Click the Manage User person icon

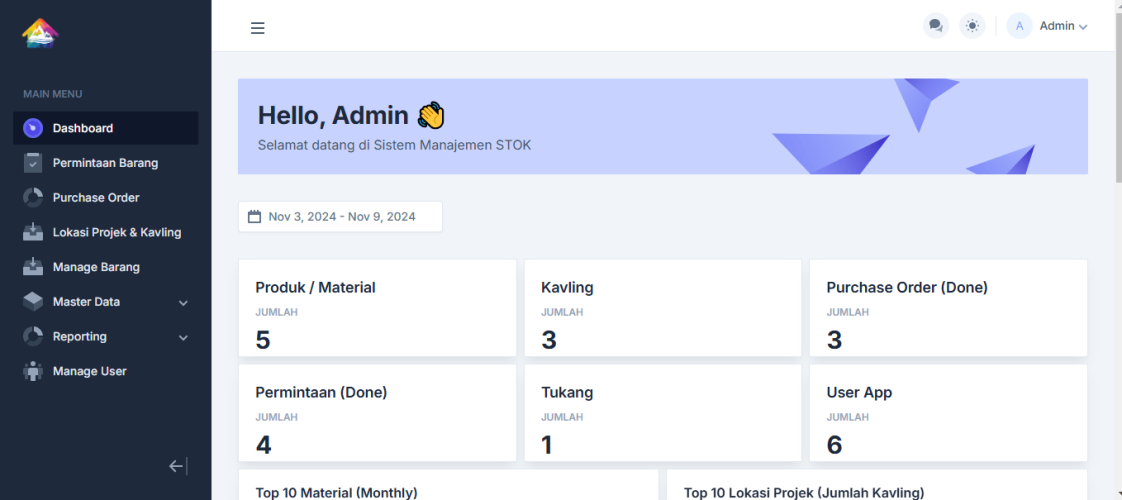33,371
